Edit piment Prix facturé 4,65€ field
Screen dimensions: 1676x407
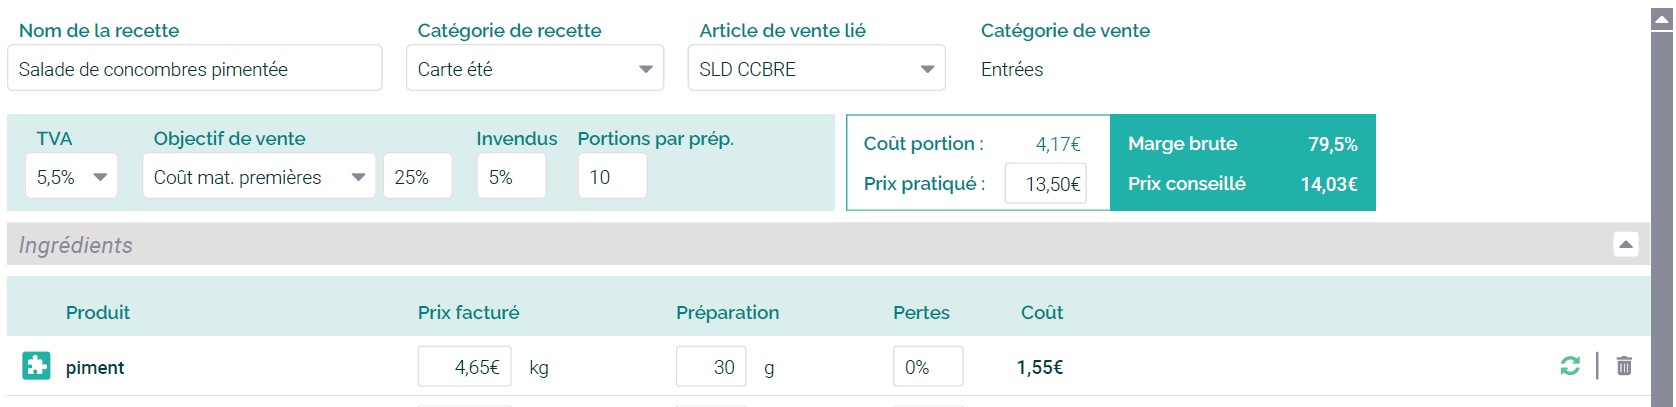coord(464,367)
